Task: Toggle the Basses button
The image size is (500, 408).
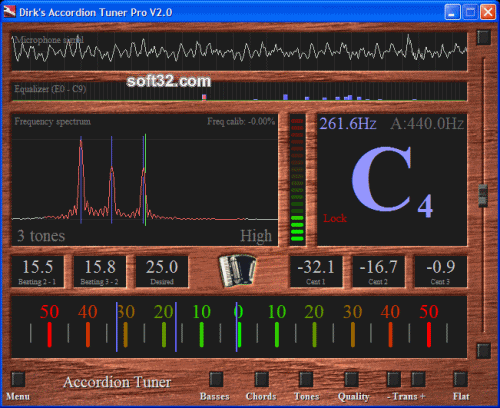Action: (216, 379)
